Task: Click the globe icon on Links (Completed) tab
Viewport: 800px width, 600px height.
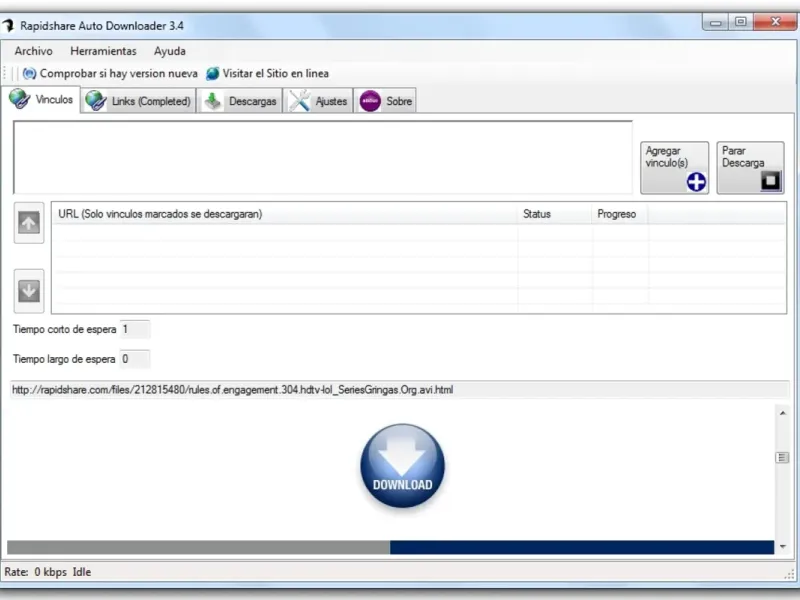Action: coord(95,101)
